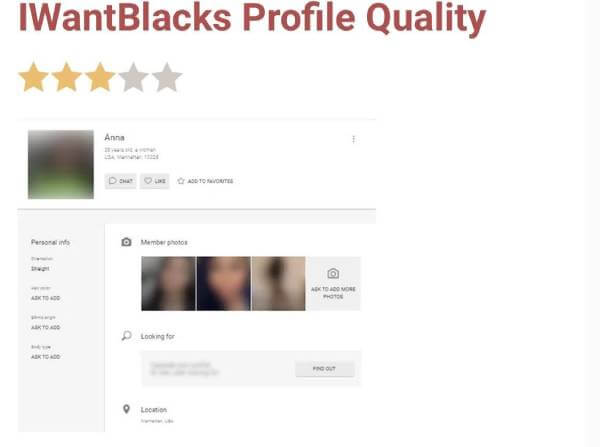The width and height of the screenshot is (600, 447).
Task: Click Ask to Add under ethnic origin
Action: (46, 328)
